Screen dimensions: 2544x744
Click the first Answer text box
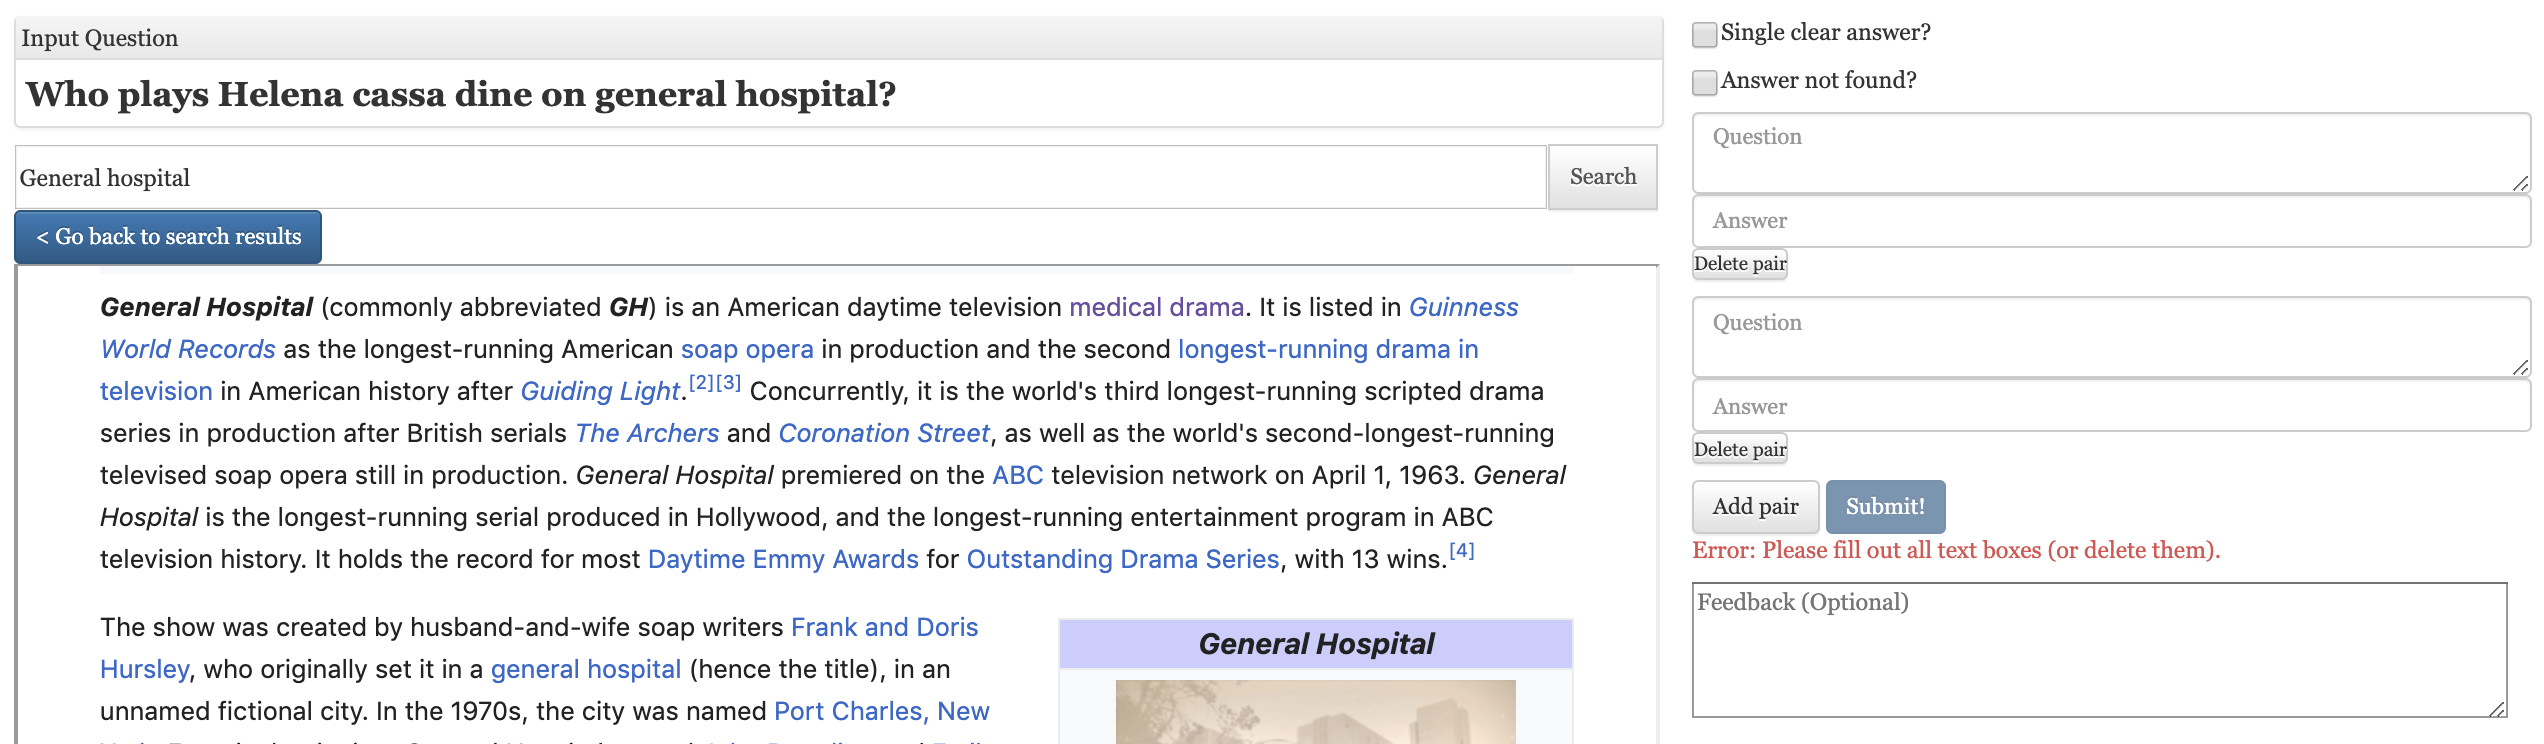pos(2111,221)
